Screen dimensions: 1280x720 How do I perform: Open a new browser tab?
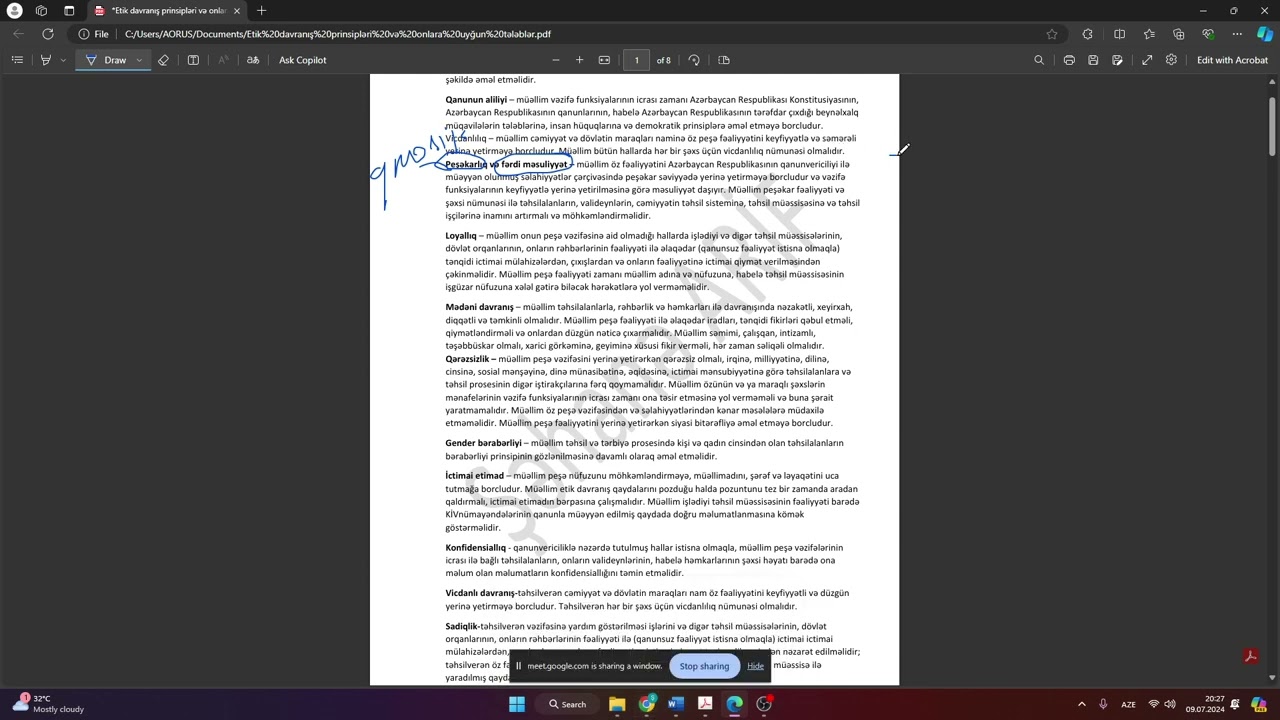click(x=261, y=11)
